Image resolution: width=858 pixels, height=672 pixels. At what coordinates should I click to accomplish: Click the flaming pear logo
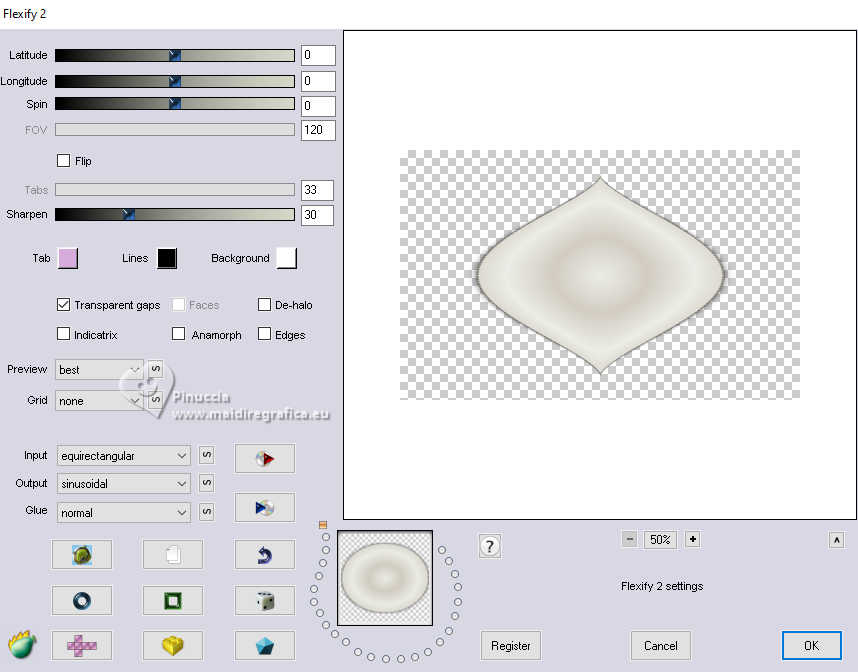pyautogui.click(x=22, y=644)
